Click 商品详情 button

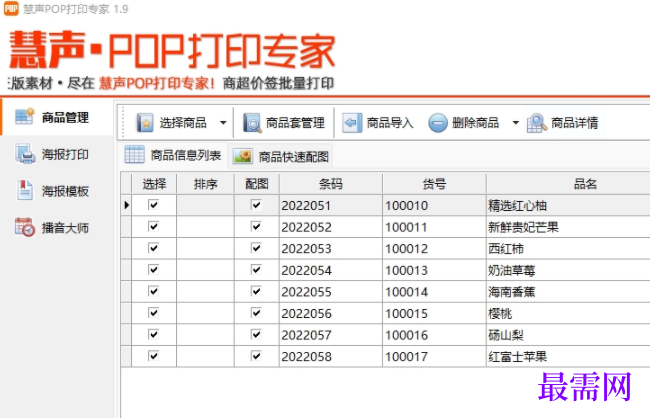(x=564, y=123)
